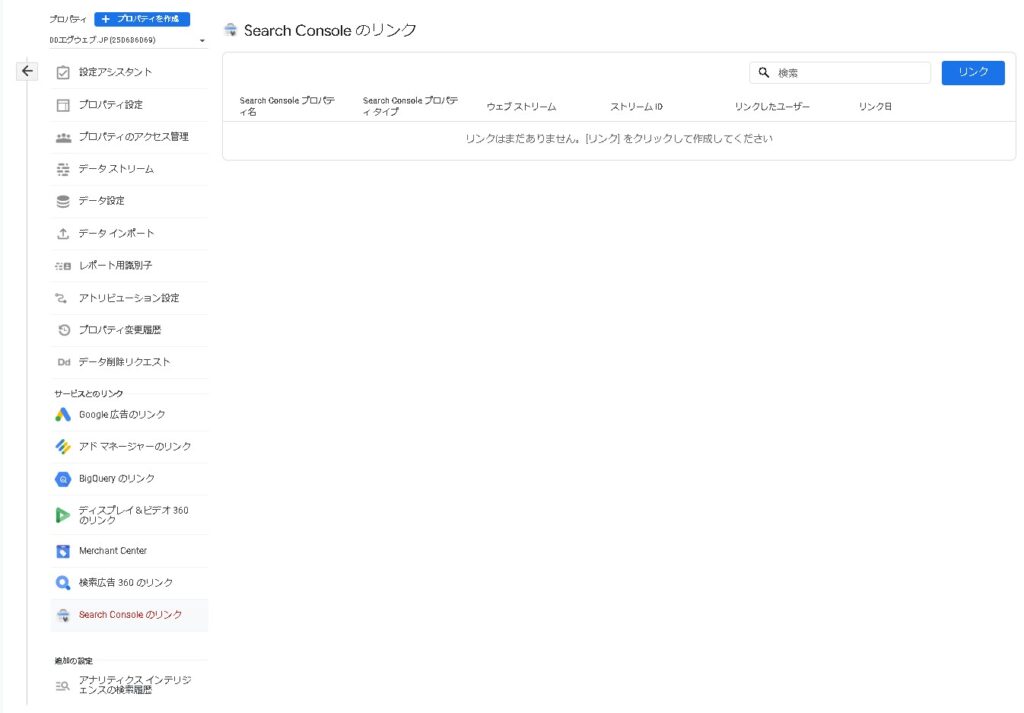Open プロパティのアクセス管理

pyautogui.click(x=133, y=137)
